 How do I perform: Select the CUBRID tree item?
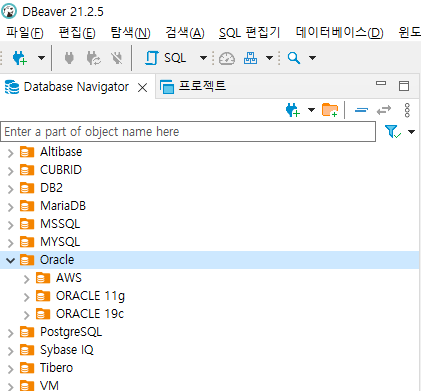(61, 170)
